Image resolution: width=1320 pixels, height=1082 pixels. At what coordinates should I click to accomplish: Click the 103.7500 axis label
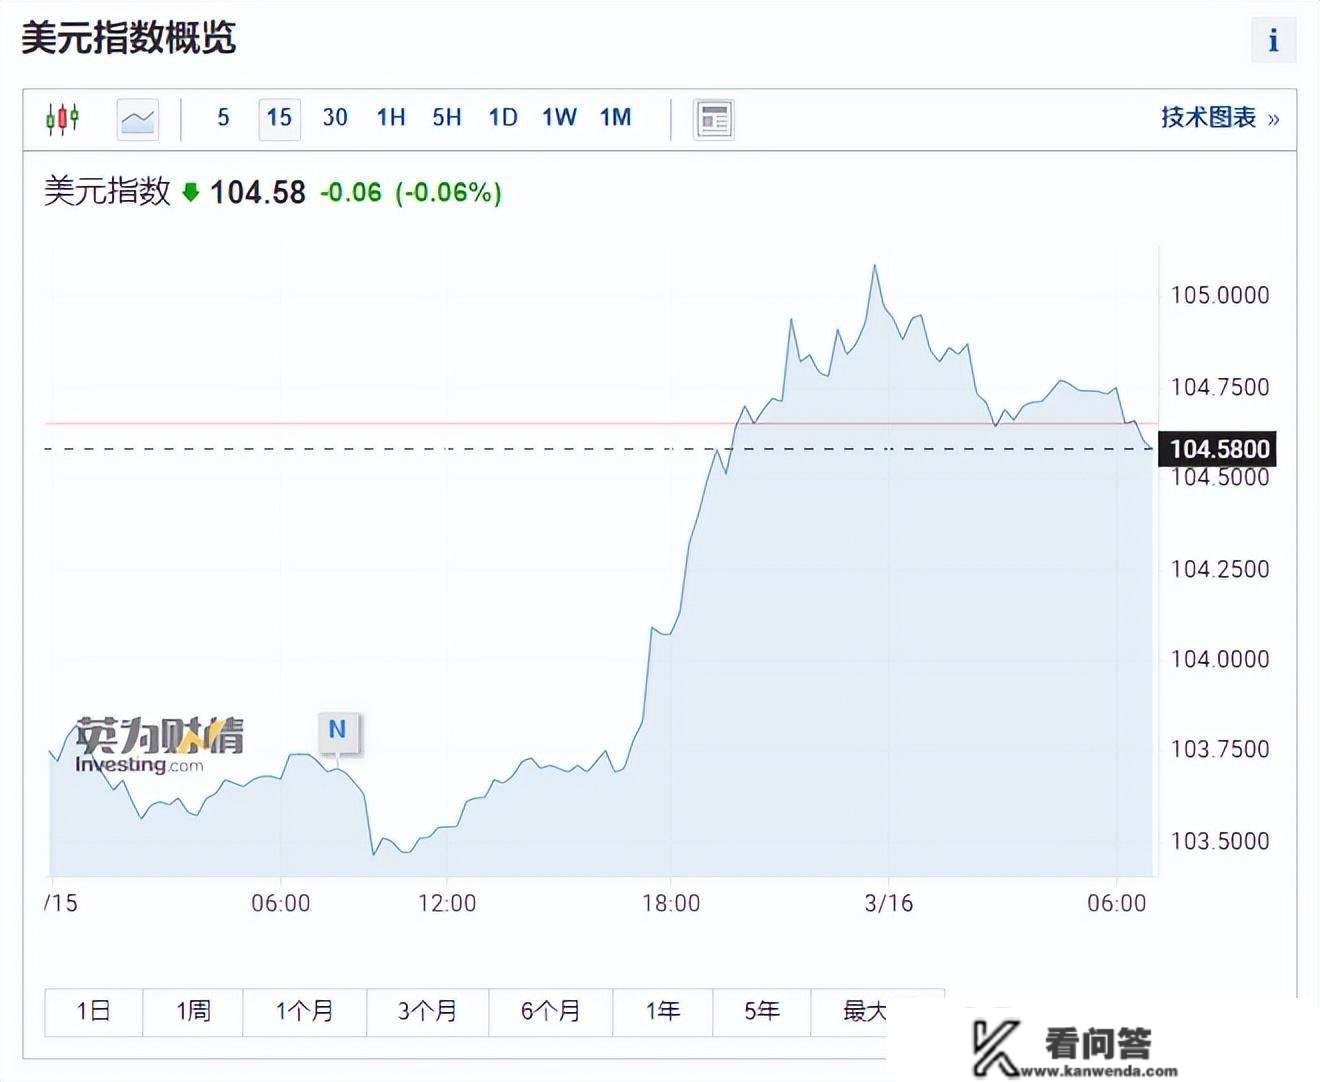pyautogui.click(x=1219, y=749)
